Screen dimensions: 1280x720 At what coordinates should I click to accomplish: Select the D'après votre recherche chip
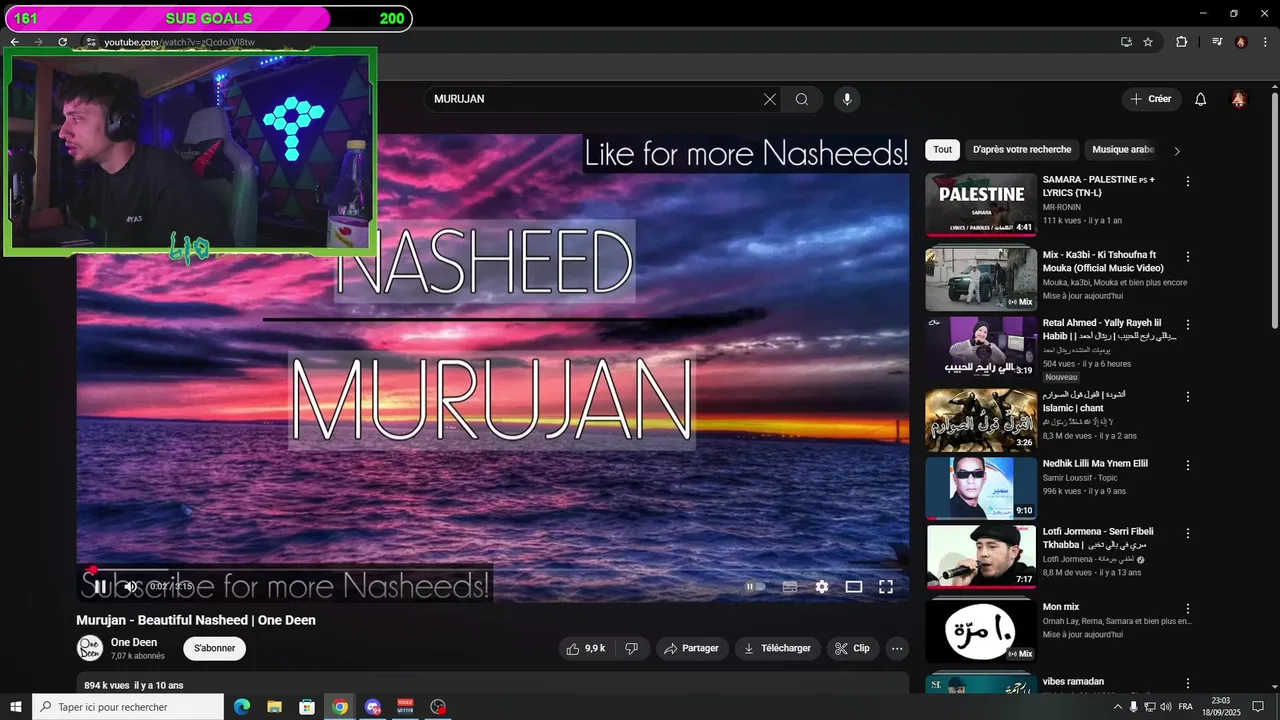pyautogui.click(x=1022, y=150)
